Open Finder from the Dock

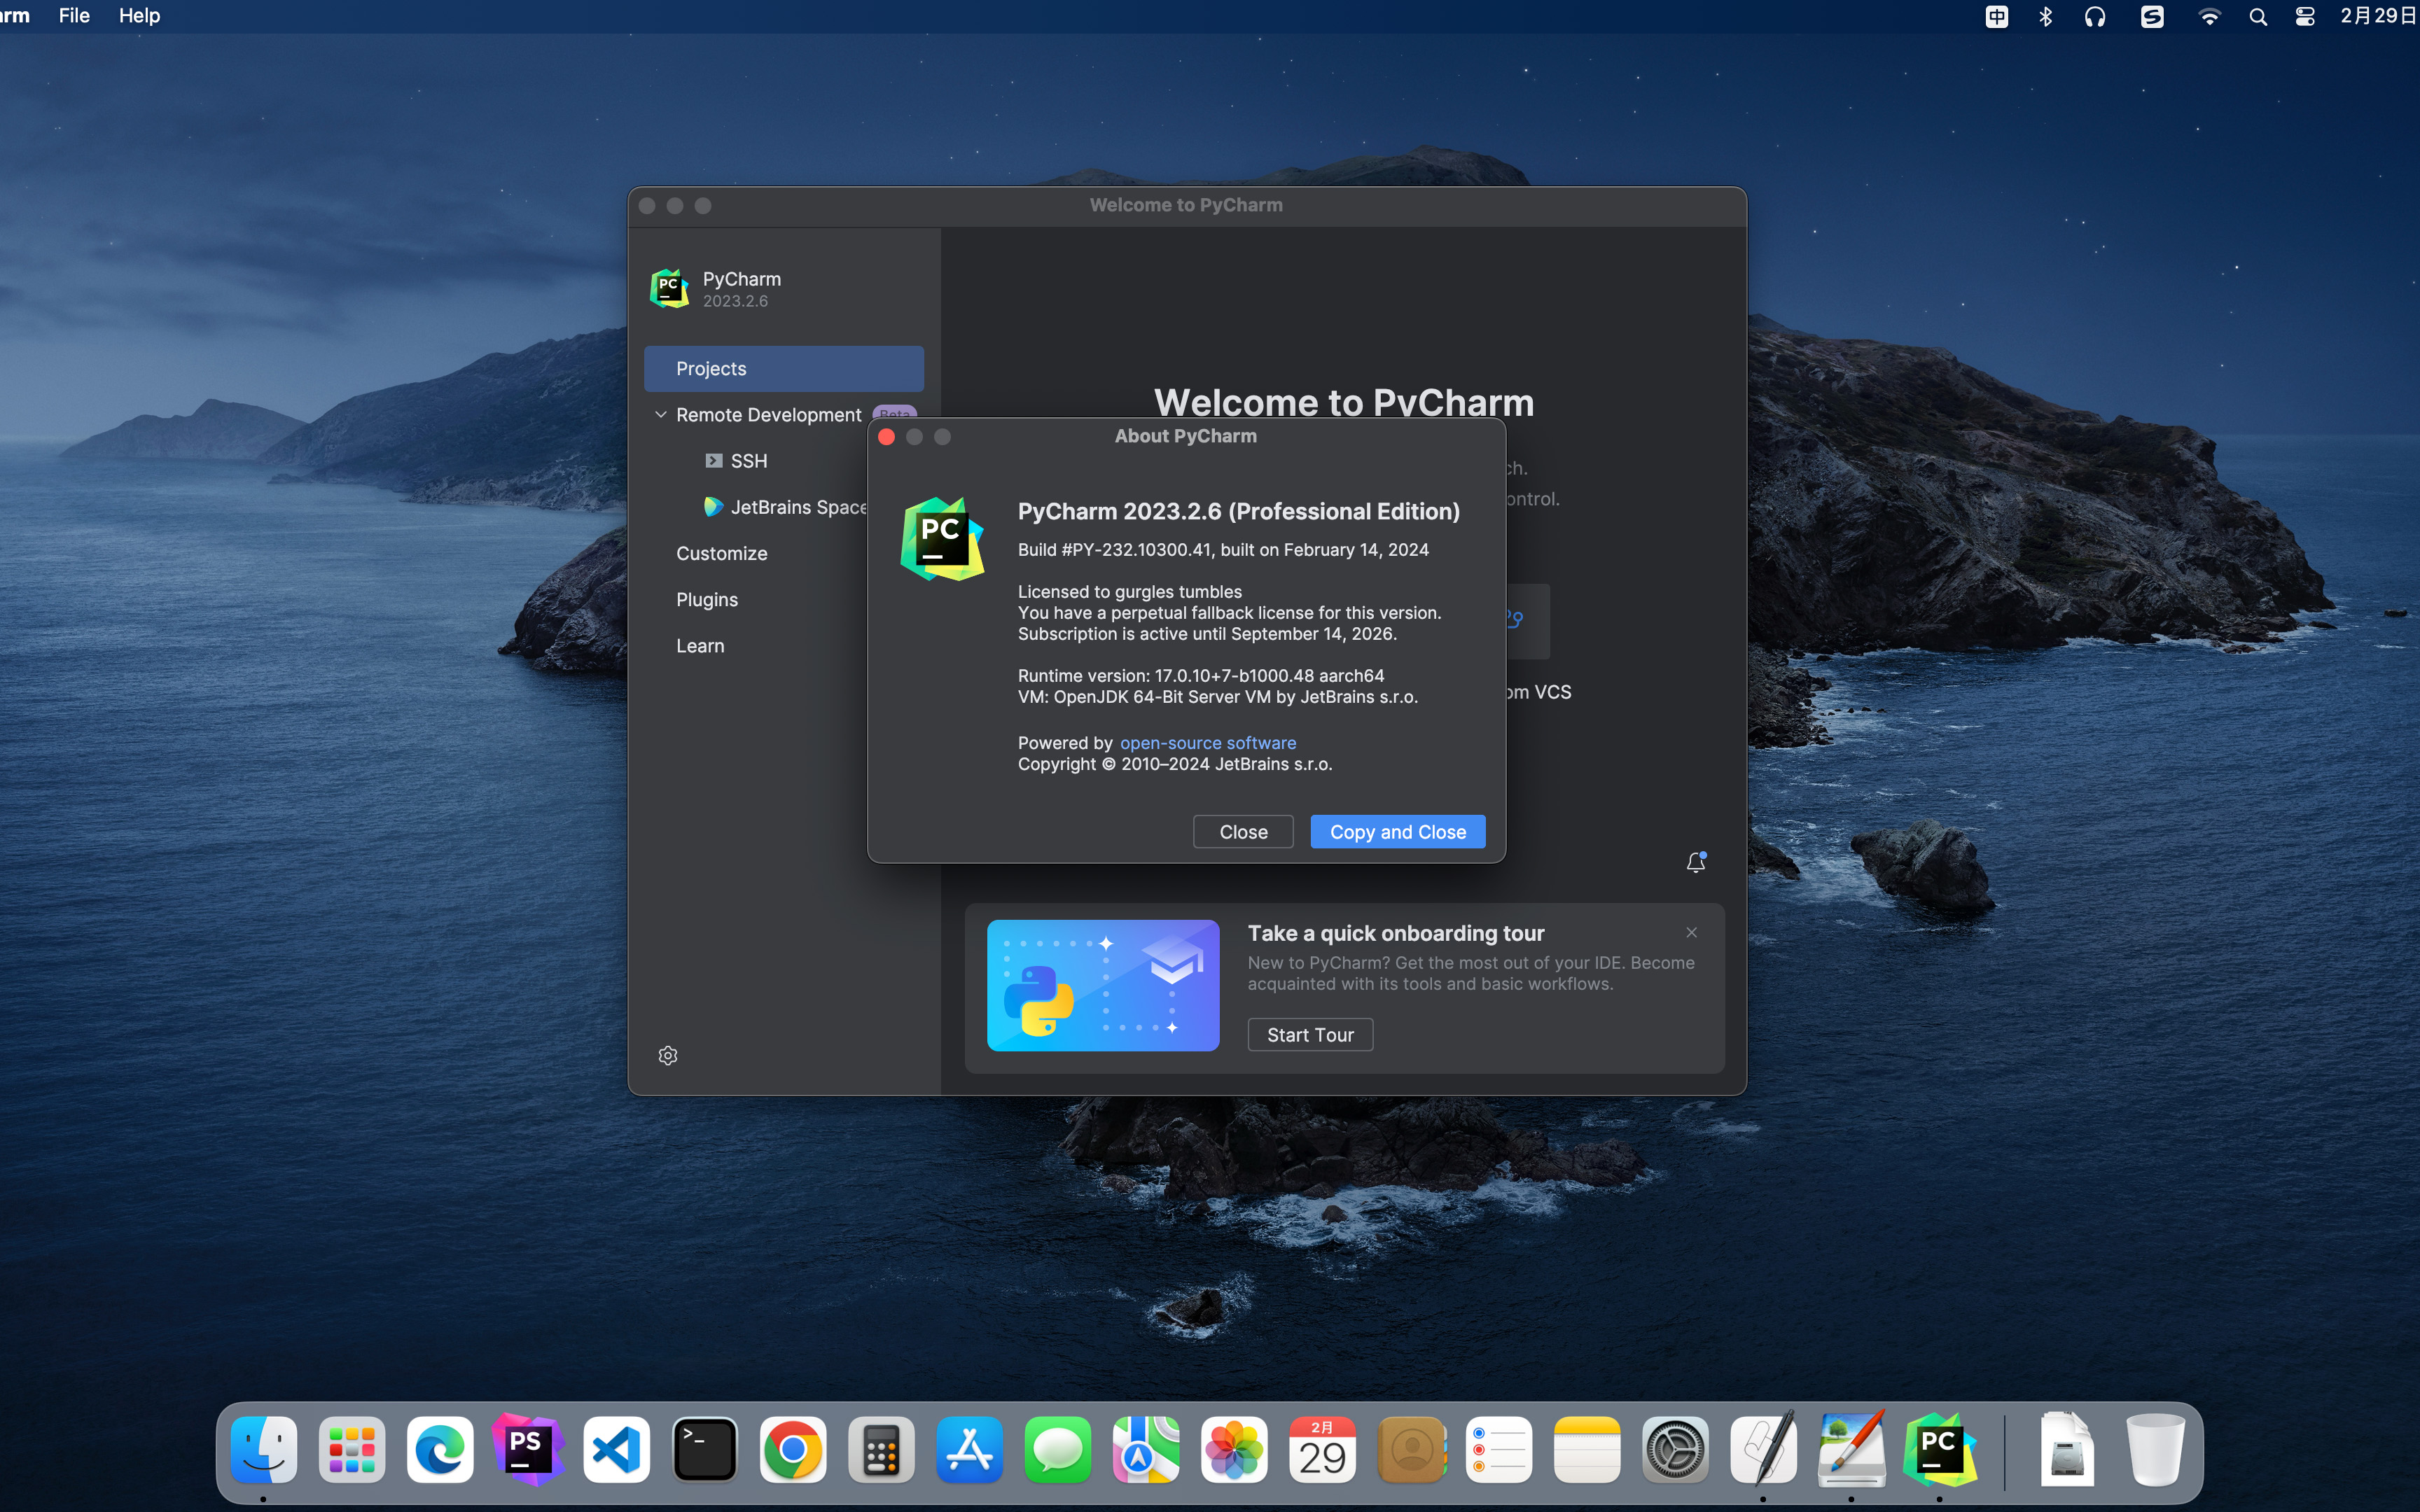tap(263, 1450)
